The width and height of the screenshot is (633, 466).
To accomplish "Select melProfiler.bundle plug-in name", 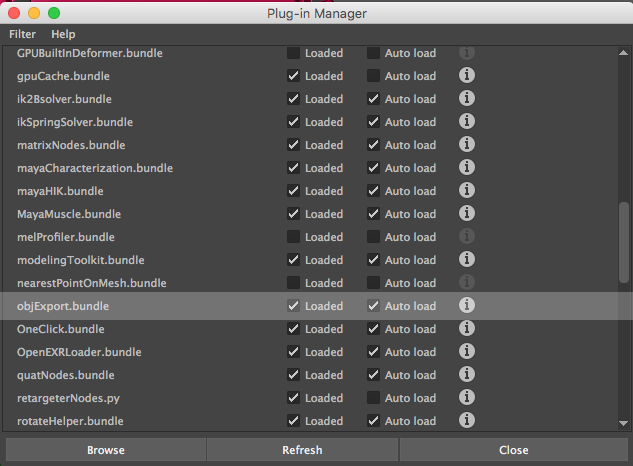I will click(x=66, y=237).
